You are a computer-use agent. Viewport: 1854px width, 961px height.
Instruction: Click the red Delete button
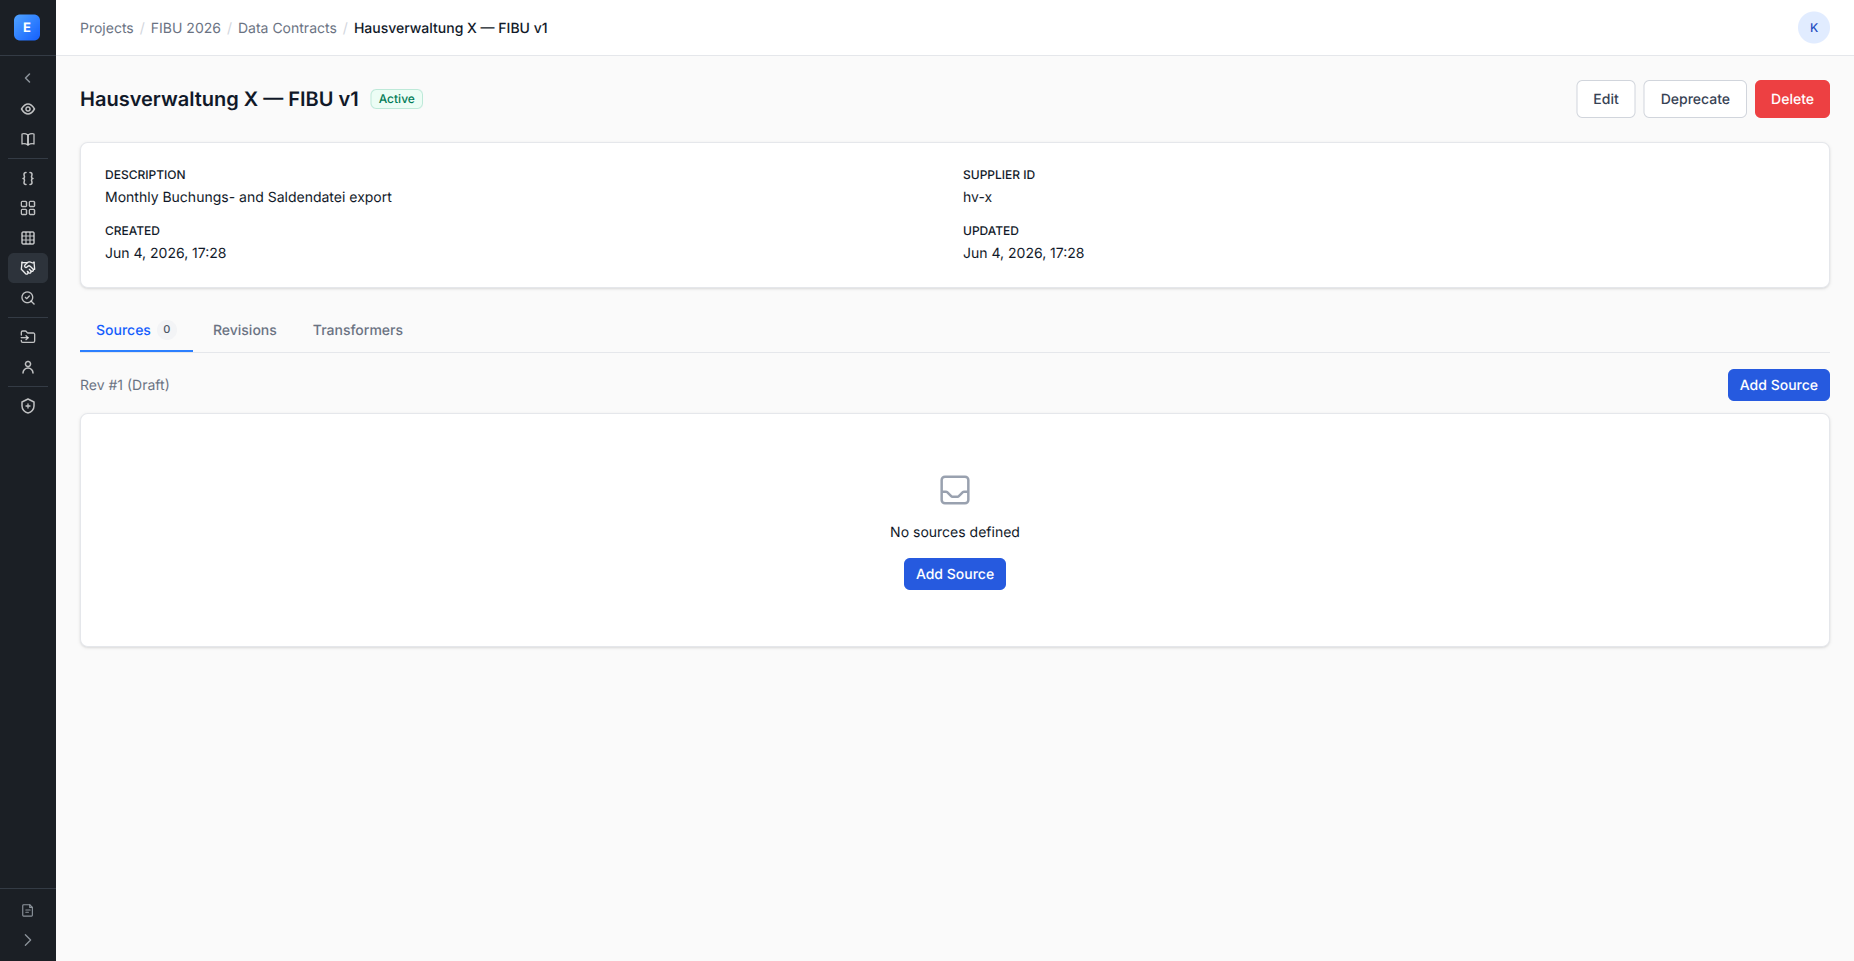[x=1792, y=99]
